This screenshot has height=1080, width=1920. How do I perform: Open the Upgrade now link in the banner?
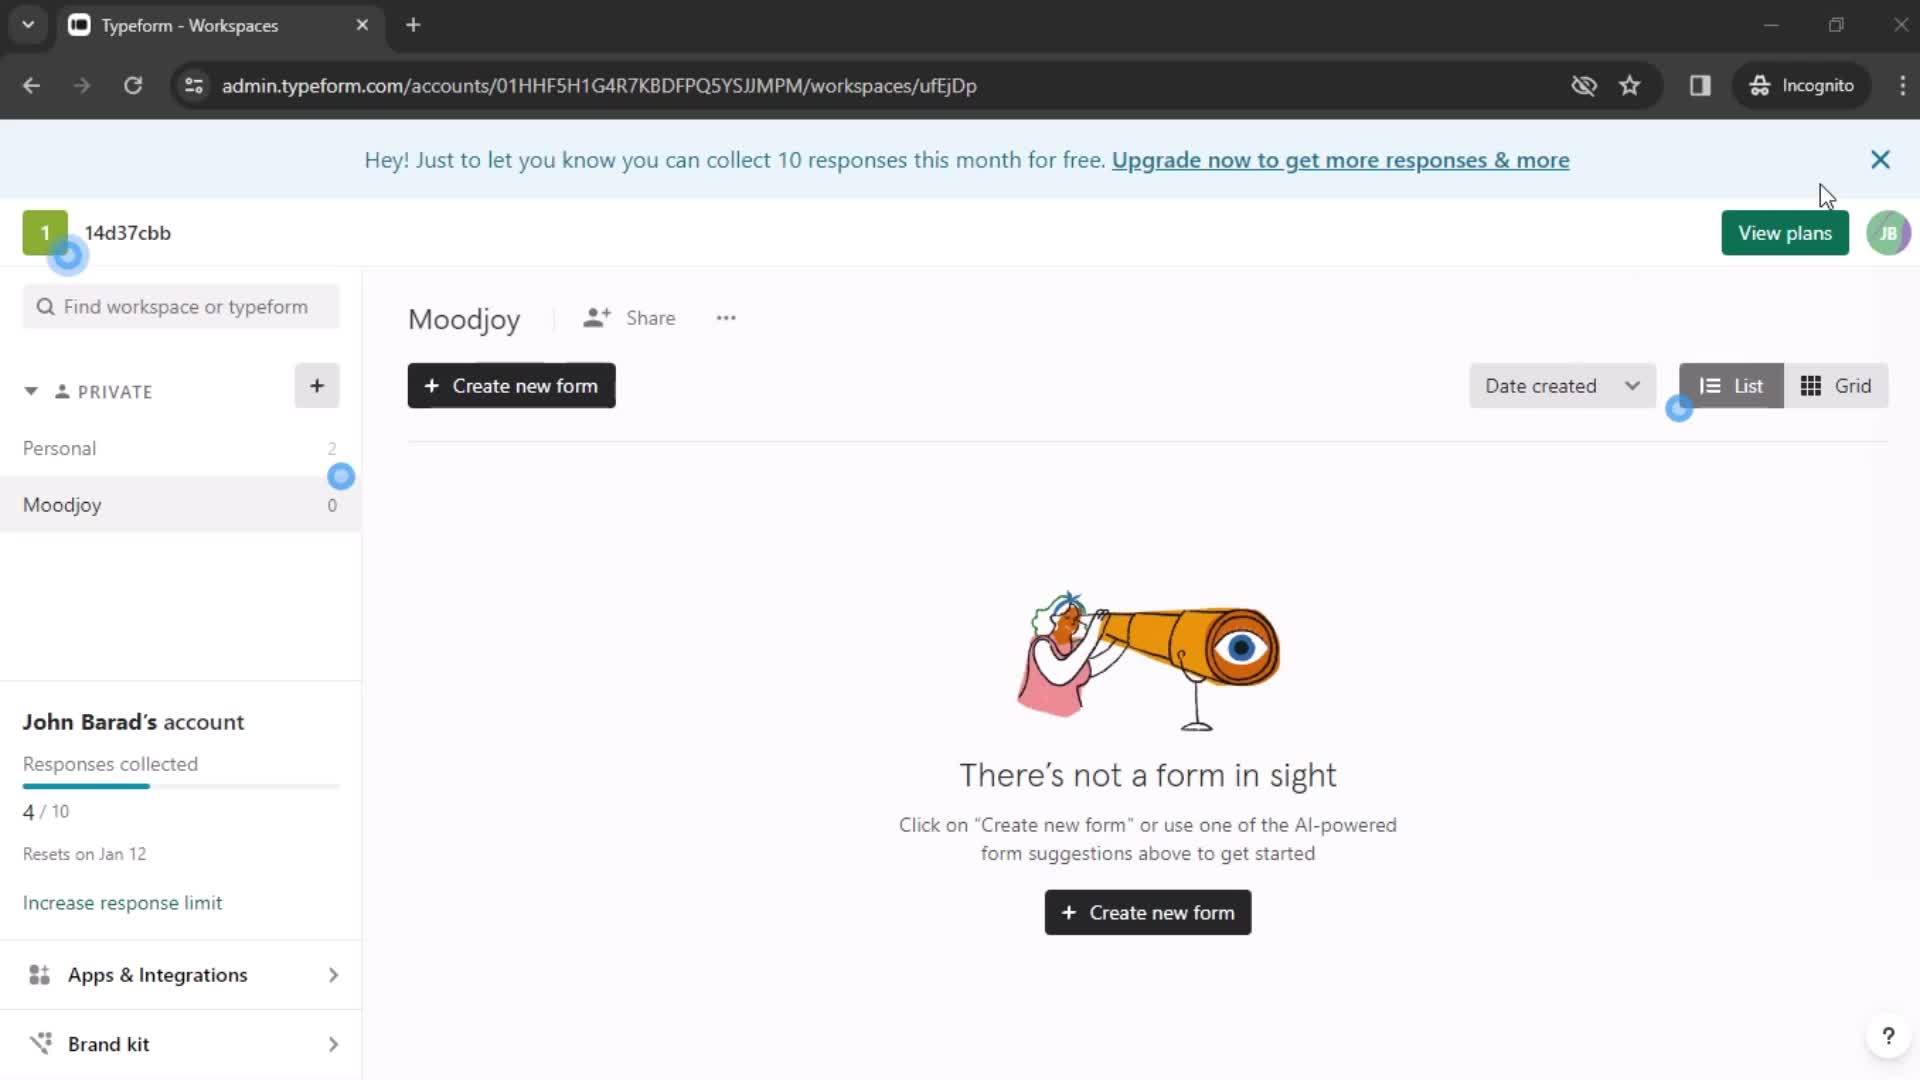1340,160
